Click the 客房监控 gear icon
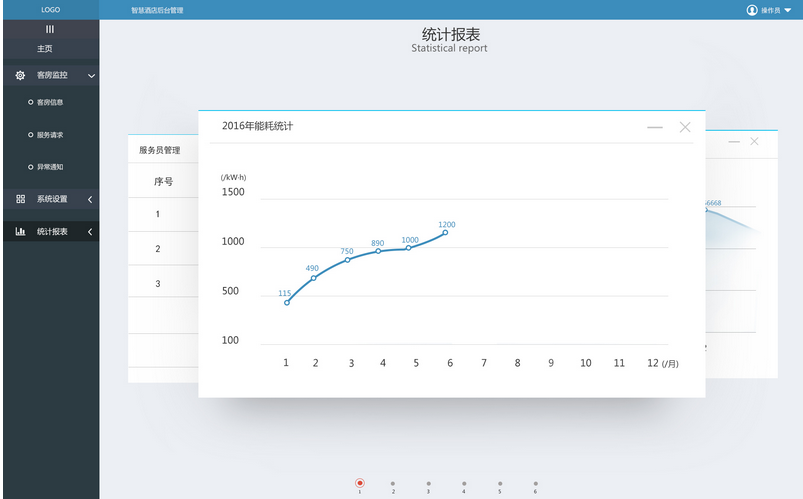803x499 pixels. coord(20,75)
